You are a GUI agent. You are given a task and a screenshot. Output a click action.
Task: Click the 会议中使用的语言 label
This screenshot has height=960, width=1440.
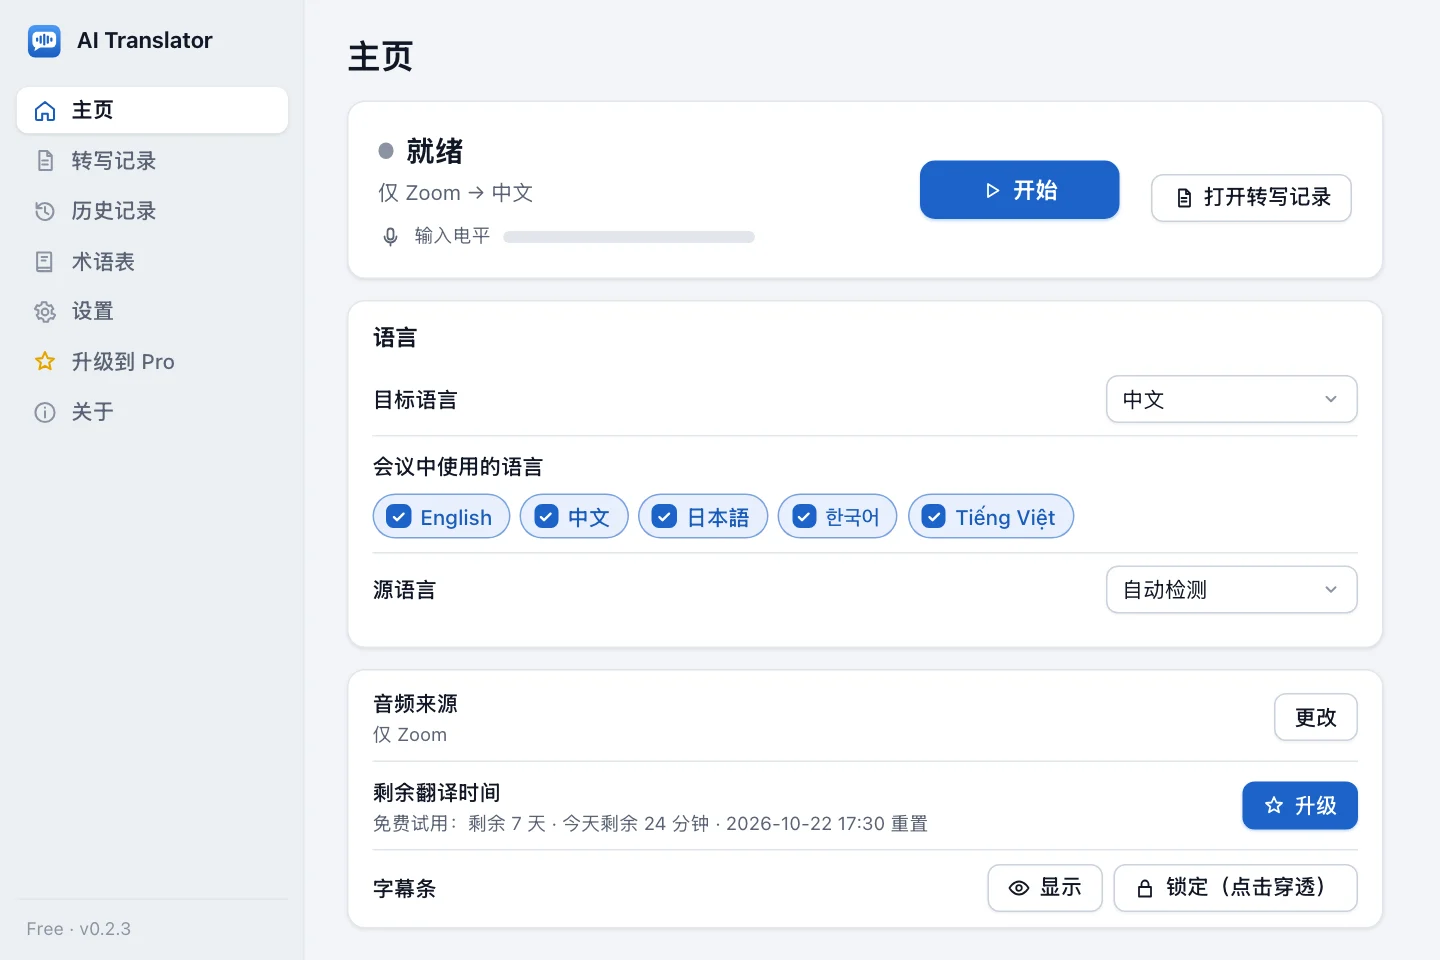pos(458,467)
